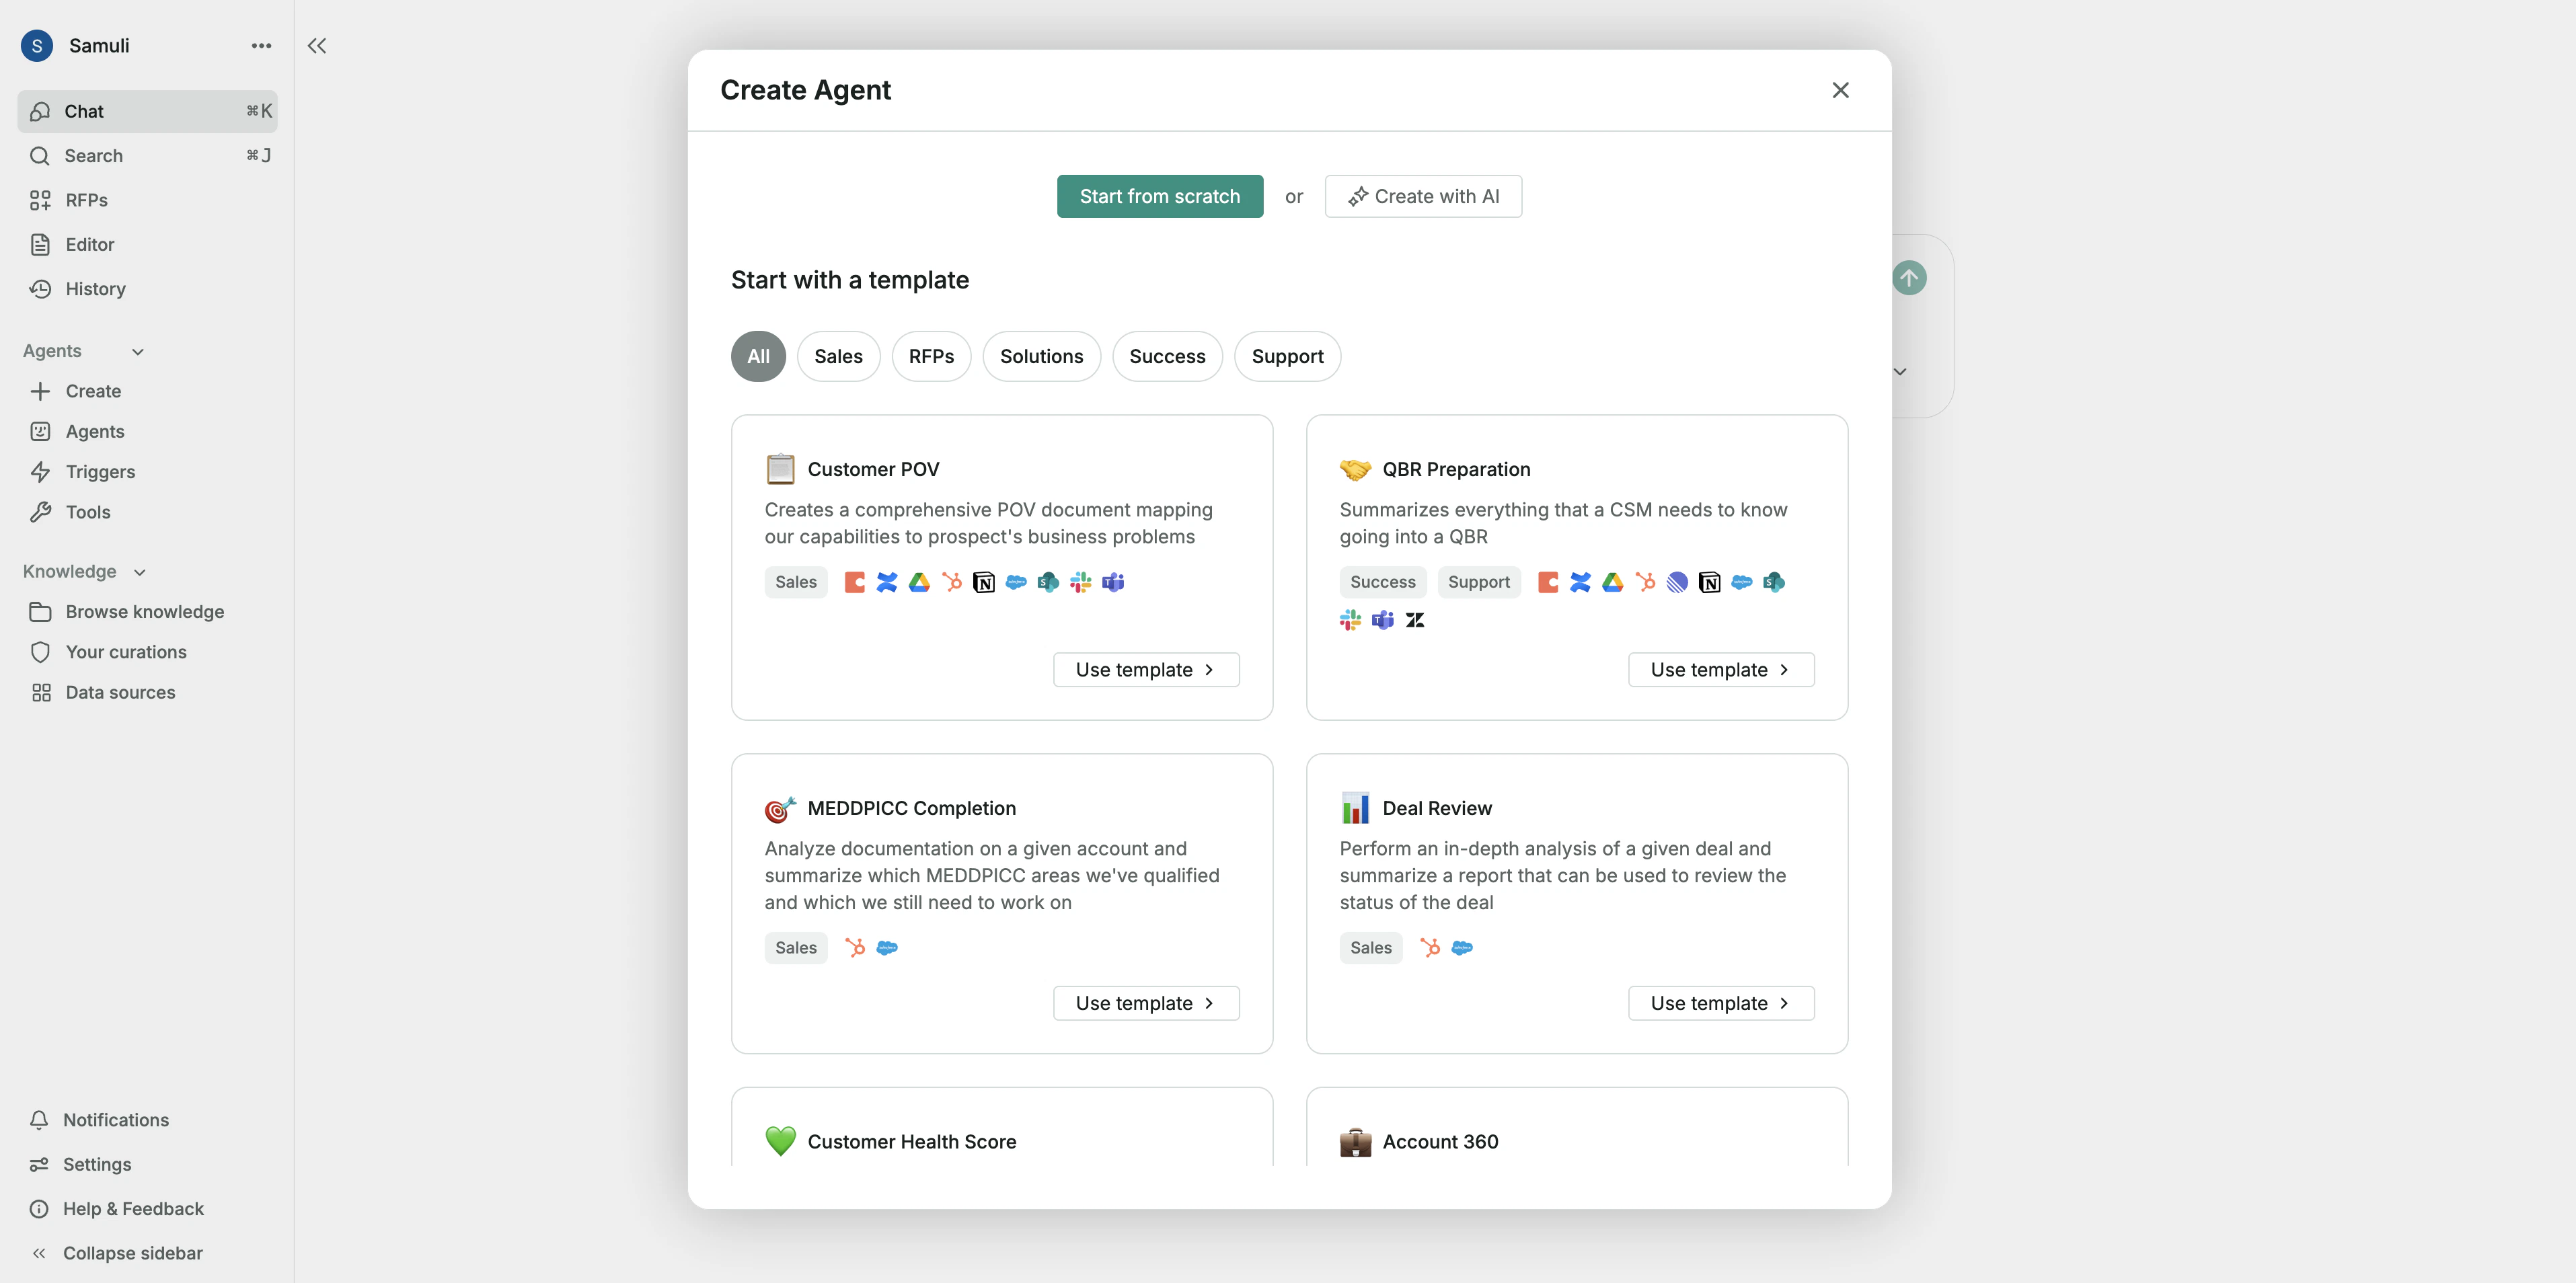Close the Create Agent dialog

[1839, 90]
